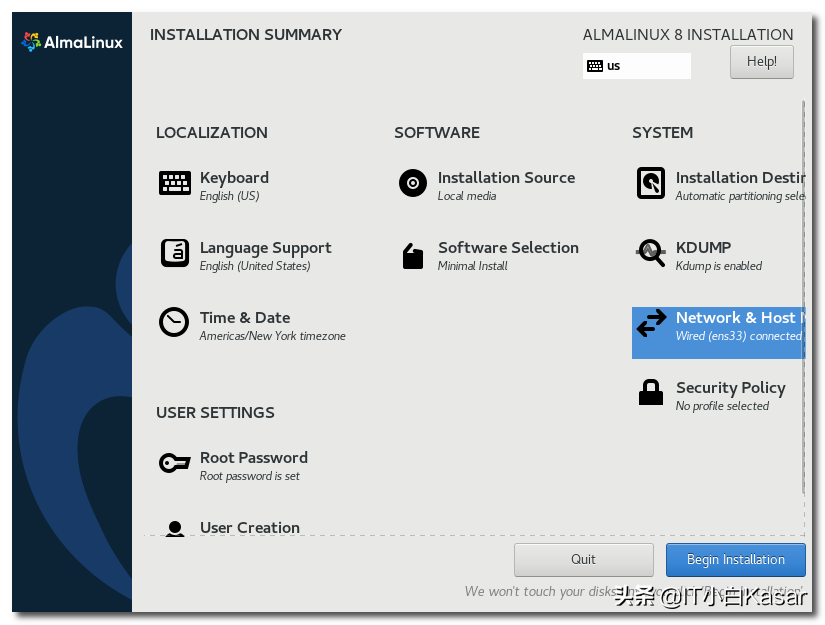Click 'Automatic partitioning' status text
The width and height of the screenshot is (825, 625).
740,196
